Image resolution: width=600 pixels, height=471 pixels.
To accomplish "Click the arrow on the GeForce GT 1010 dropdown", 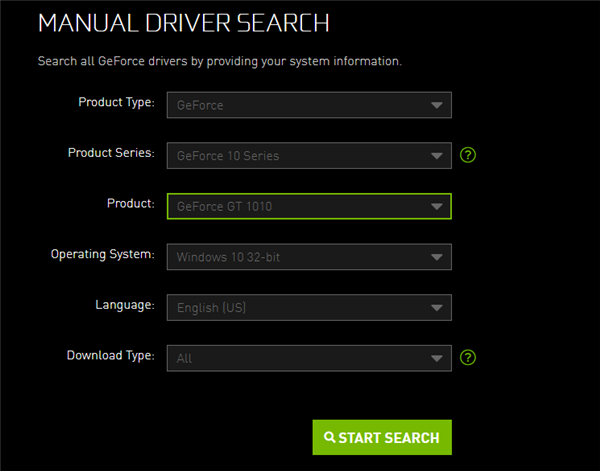I will [436, 206].
